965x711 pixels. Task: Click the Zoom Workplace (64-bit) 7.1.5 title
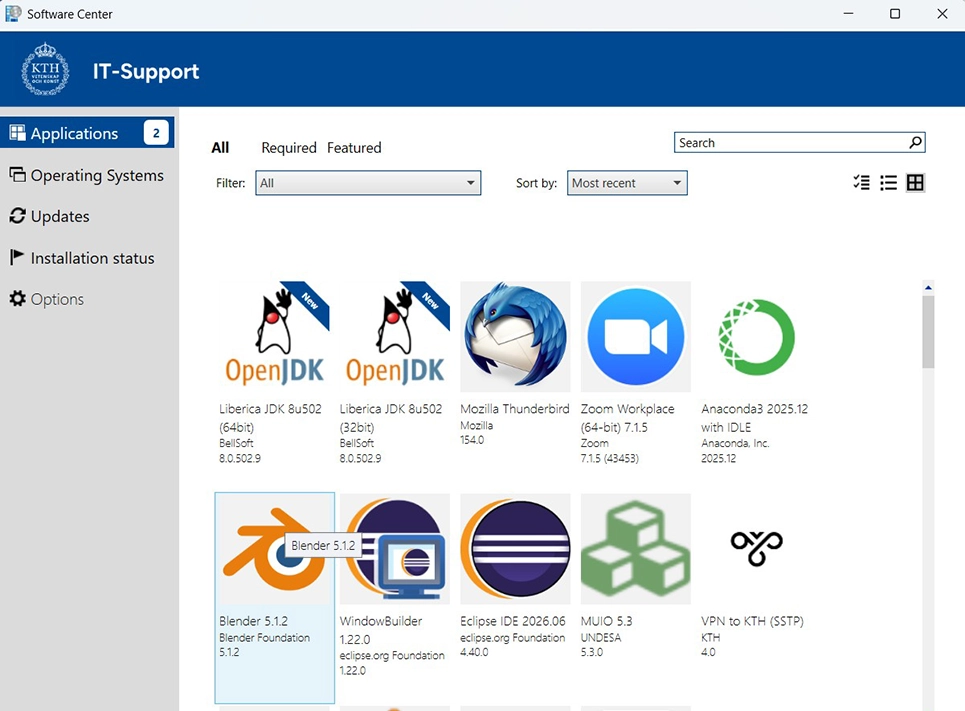[x=627, y=418]
